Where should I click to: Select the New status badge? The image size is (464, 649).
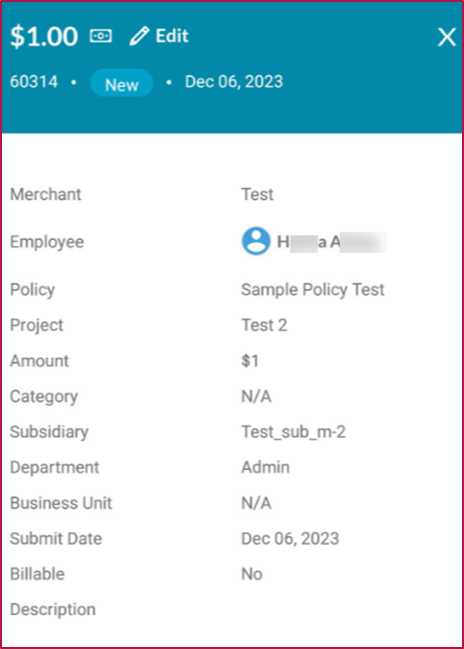pyautogui.click(x=122, y=83)
